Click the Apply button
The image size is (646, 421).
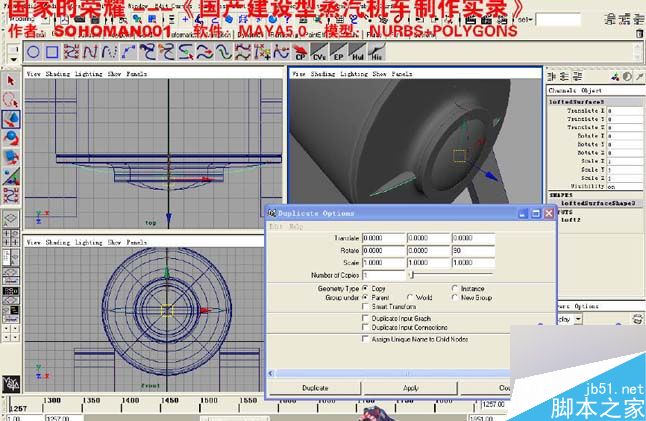(411, 388)
